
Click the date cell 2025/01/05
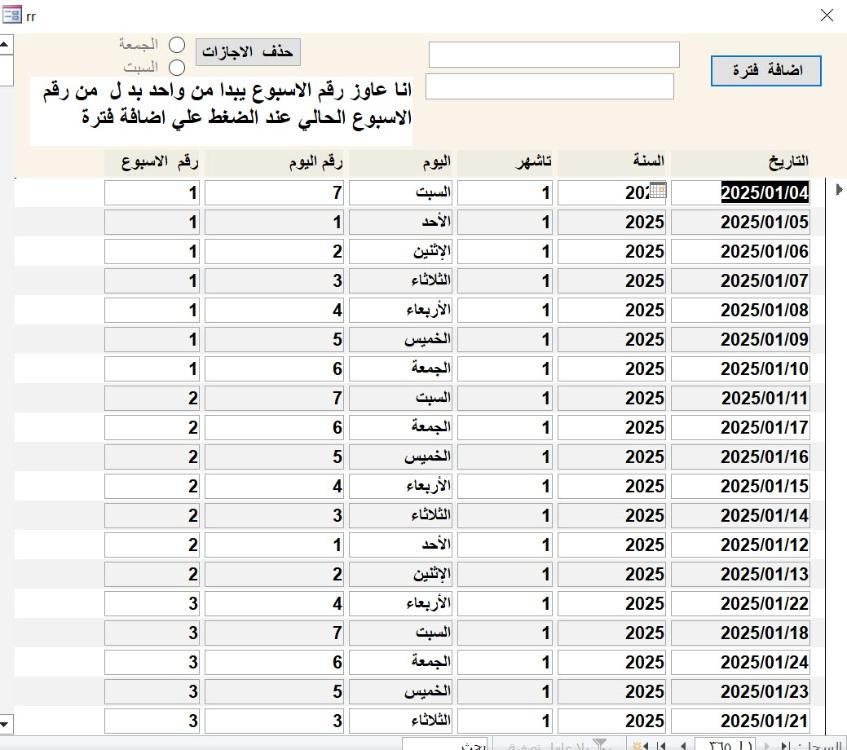click(740, 222)
